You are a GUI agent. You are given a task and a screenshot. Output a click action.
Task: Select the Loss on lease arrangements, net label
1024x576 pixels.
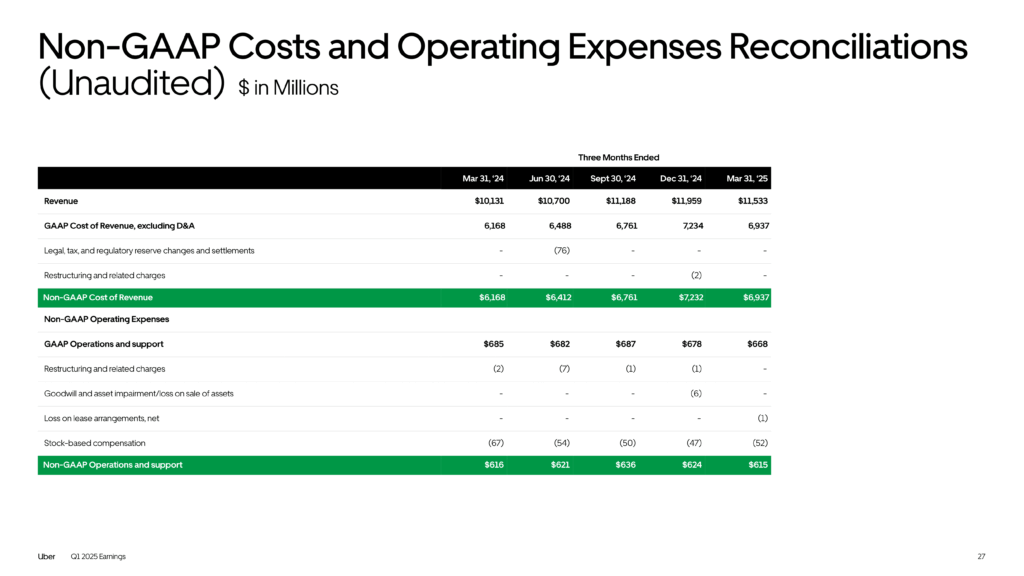click(101, 418)
